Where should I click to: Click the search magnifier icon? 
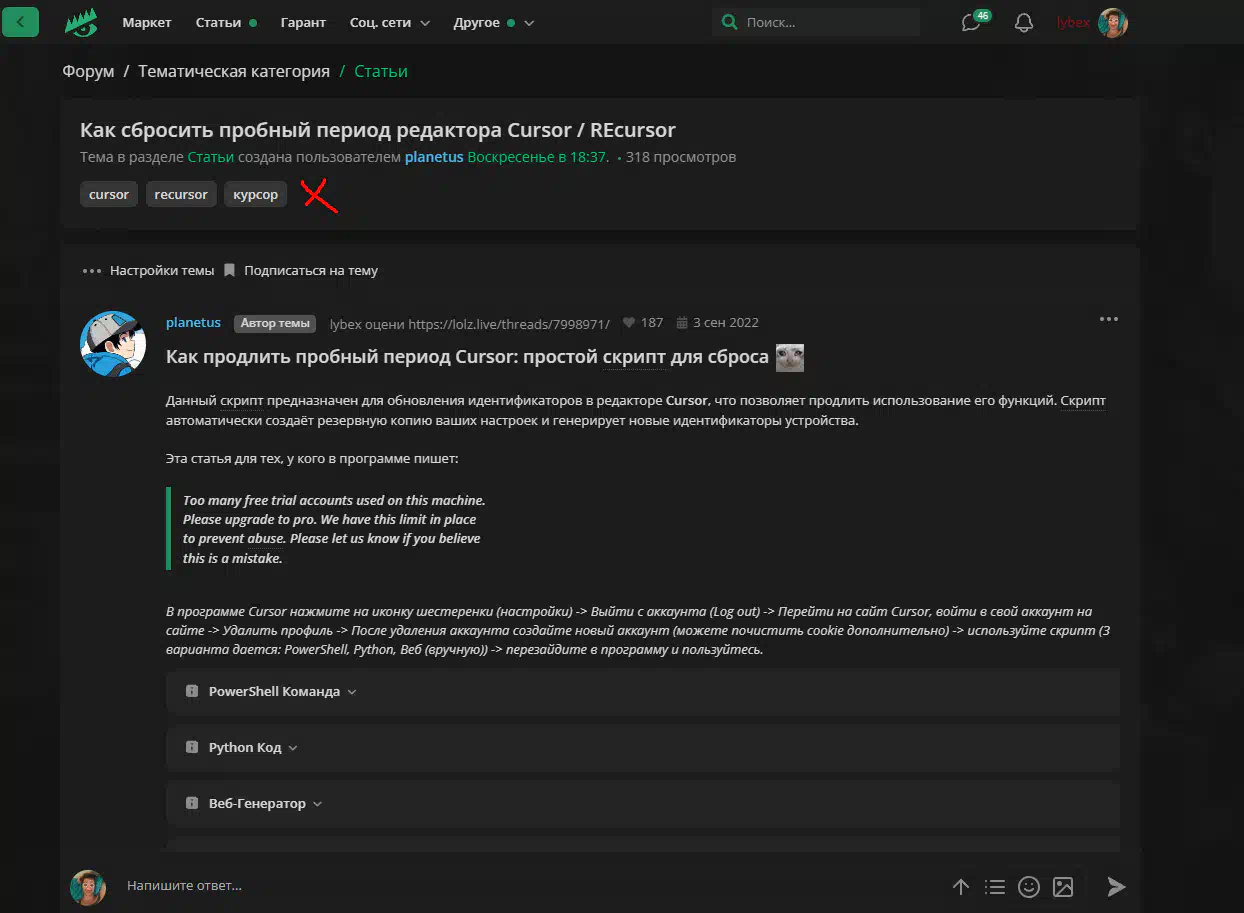pyautogui.click(x=729, y=22)
